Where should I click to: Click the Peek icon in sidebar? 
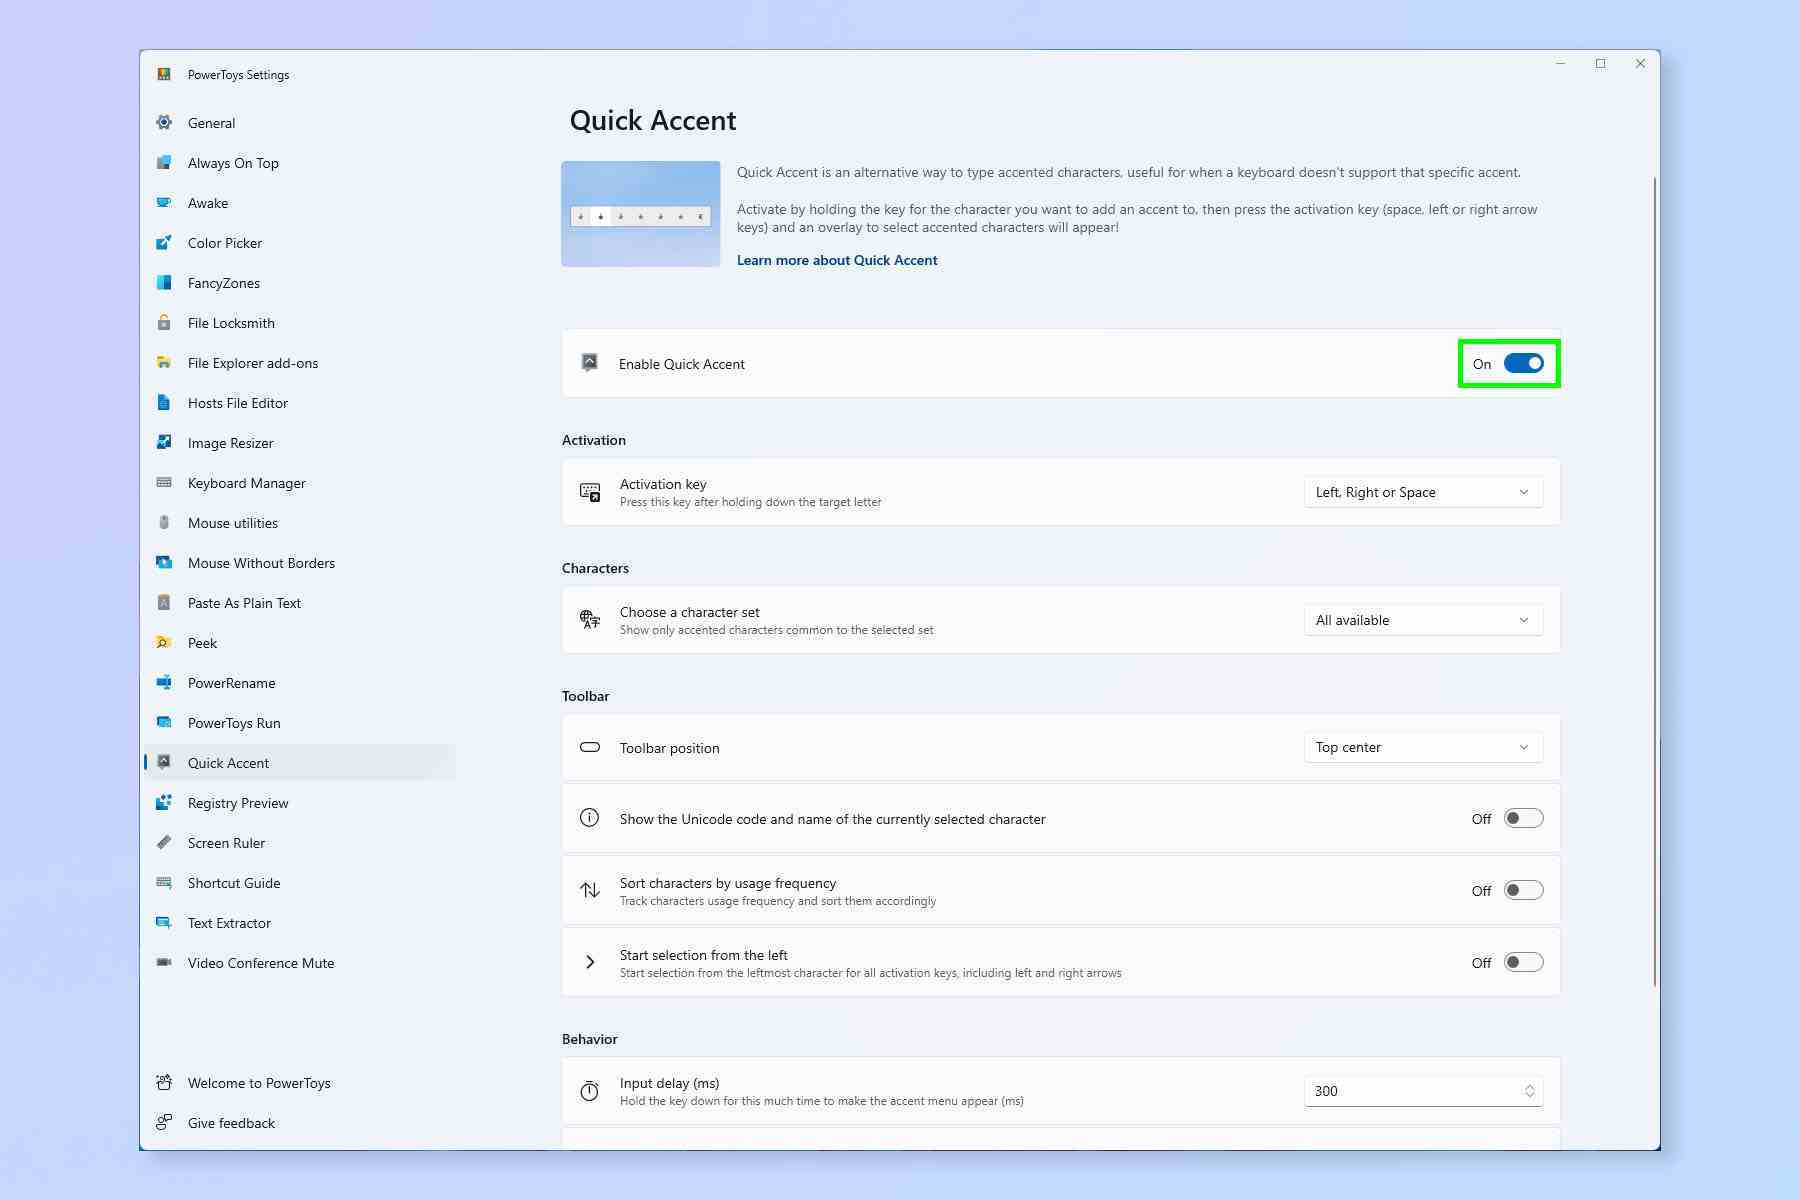164,642
